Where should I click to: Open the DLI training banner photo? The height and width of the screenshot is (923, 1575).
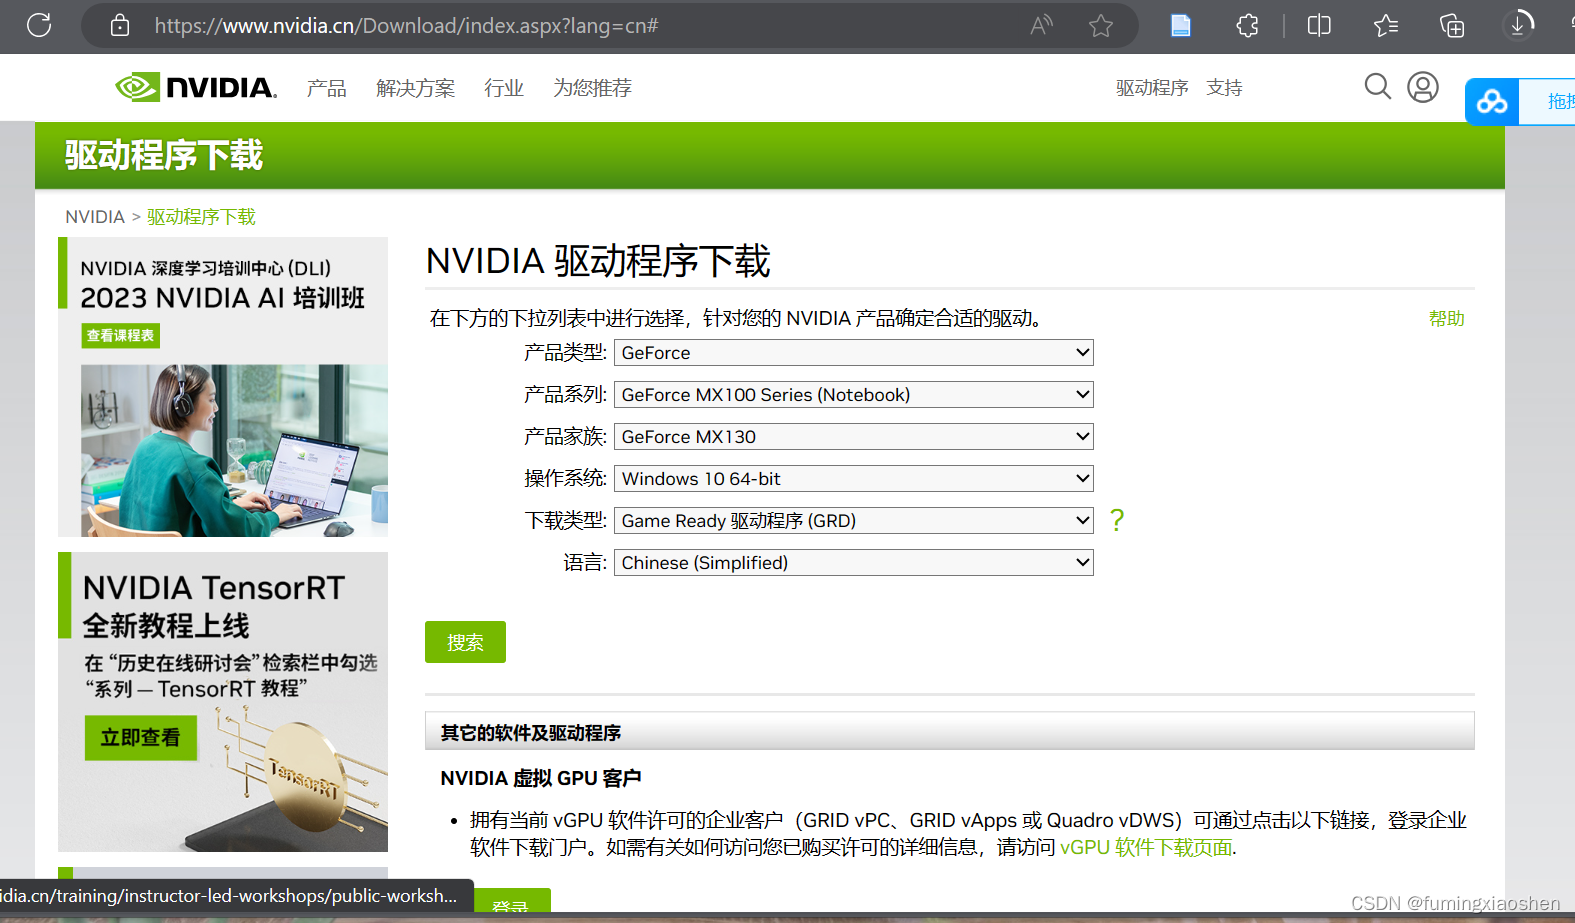click(234, 450)
